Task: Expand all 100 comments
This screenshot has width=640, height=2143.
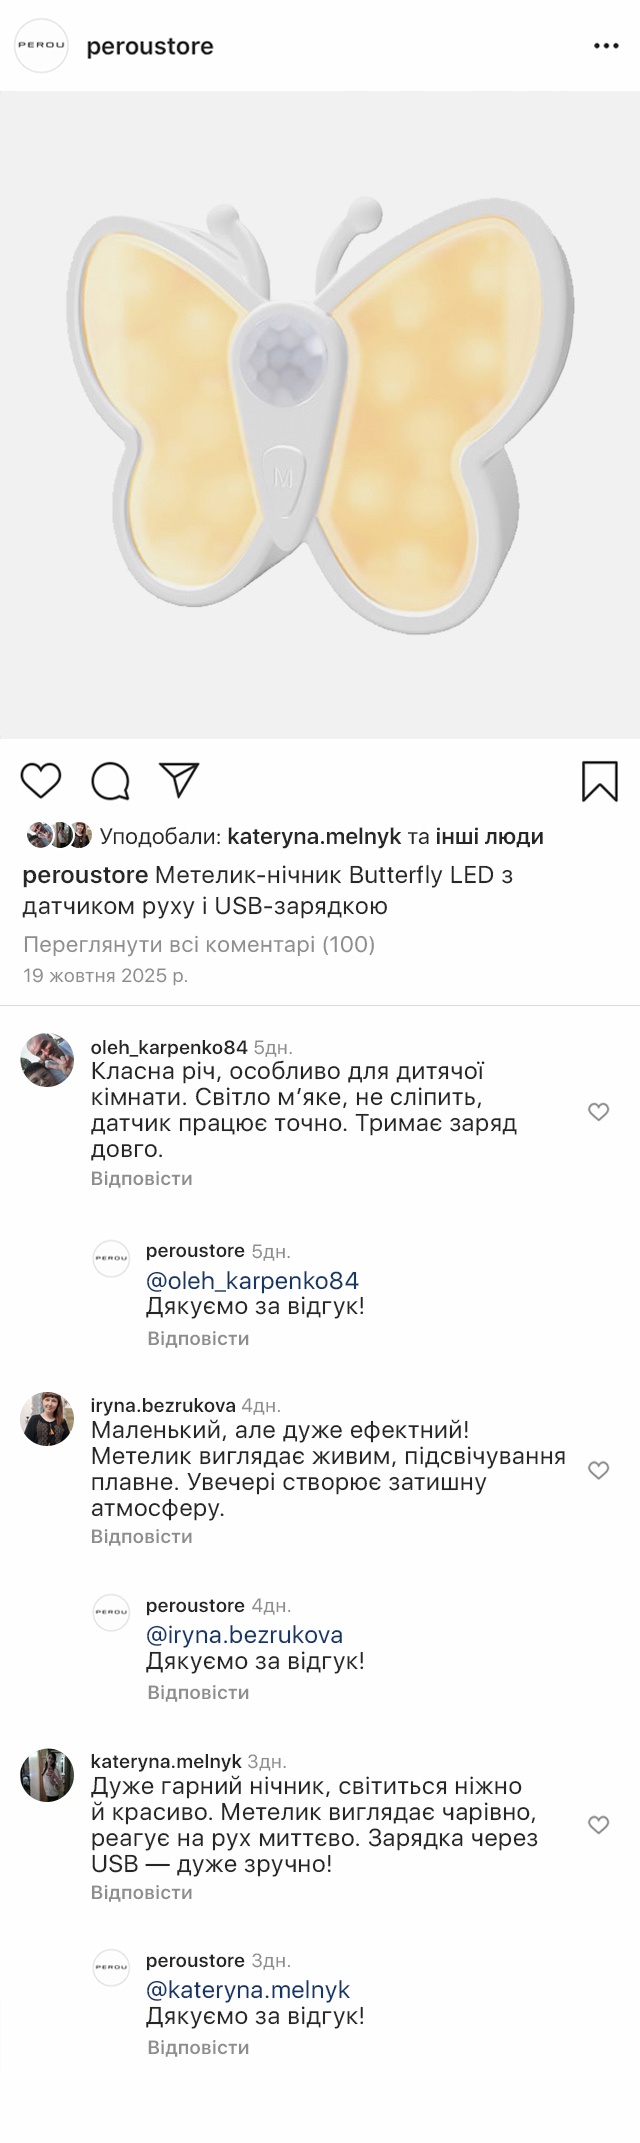Action: (198, 944)
